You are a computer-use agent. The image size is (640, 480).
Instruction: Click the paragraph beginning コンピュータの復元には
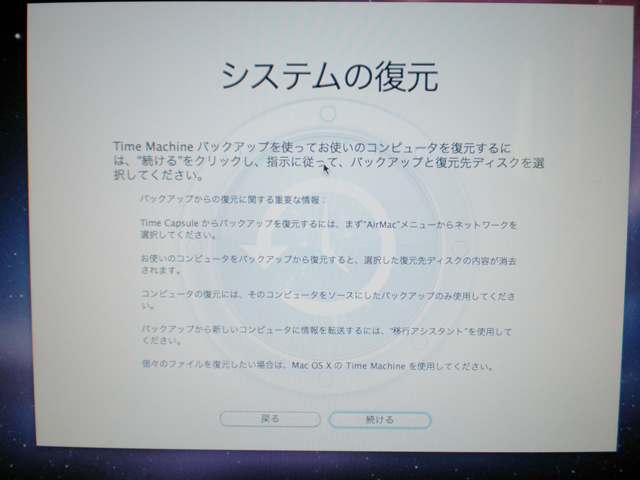tap(328, 300)
